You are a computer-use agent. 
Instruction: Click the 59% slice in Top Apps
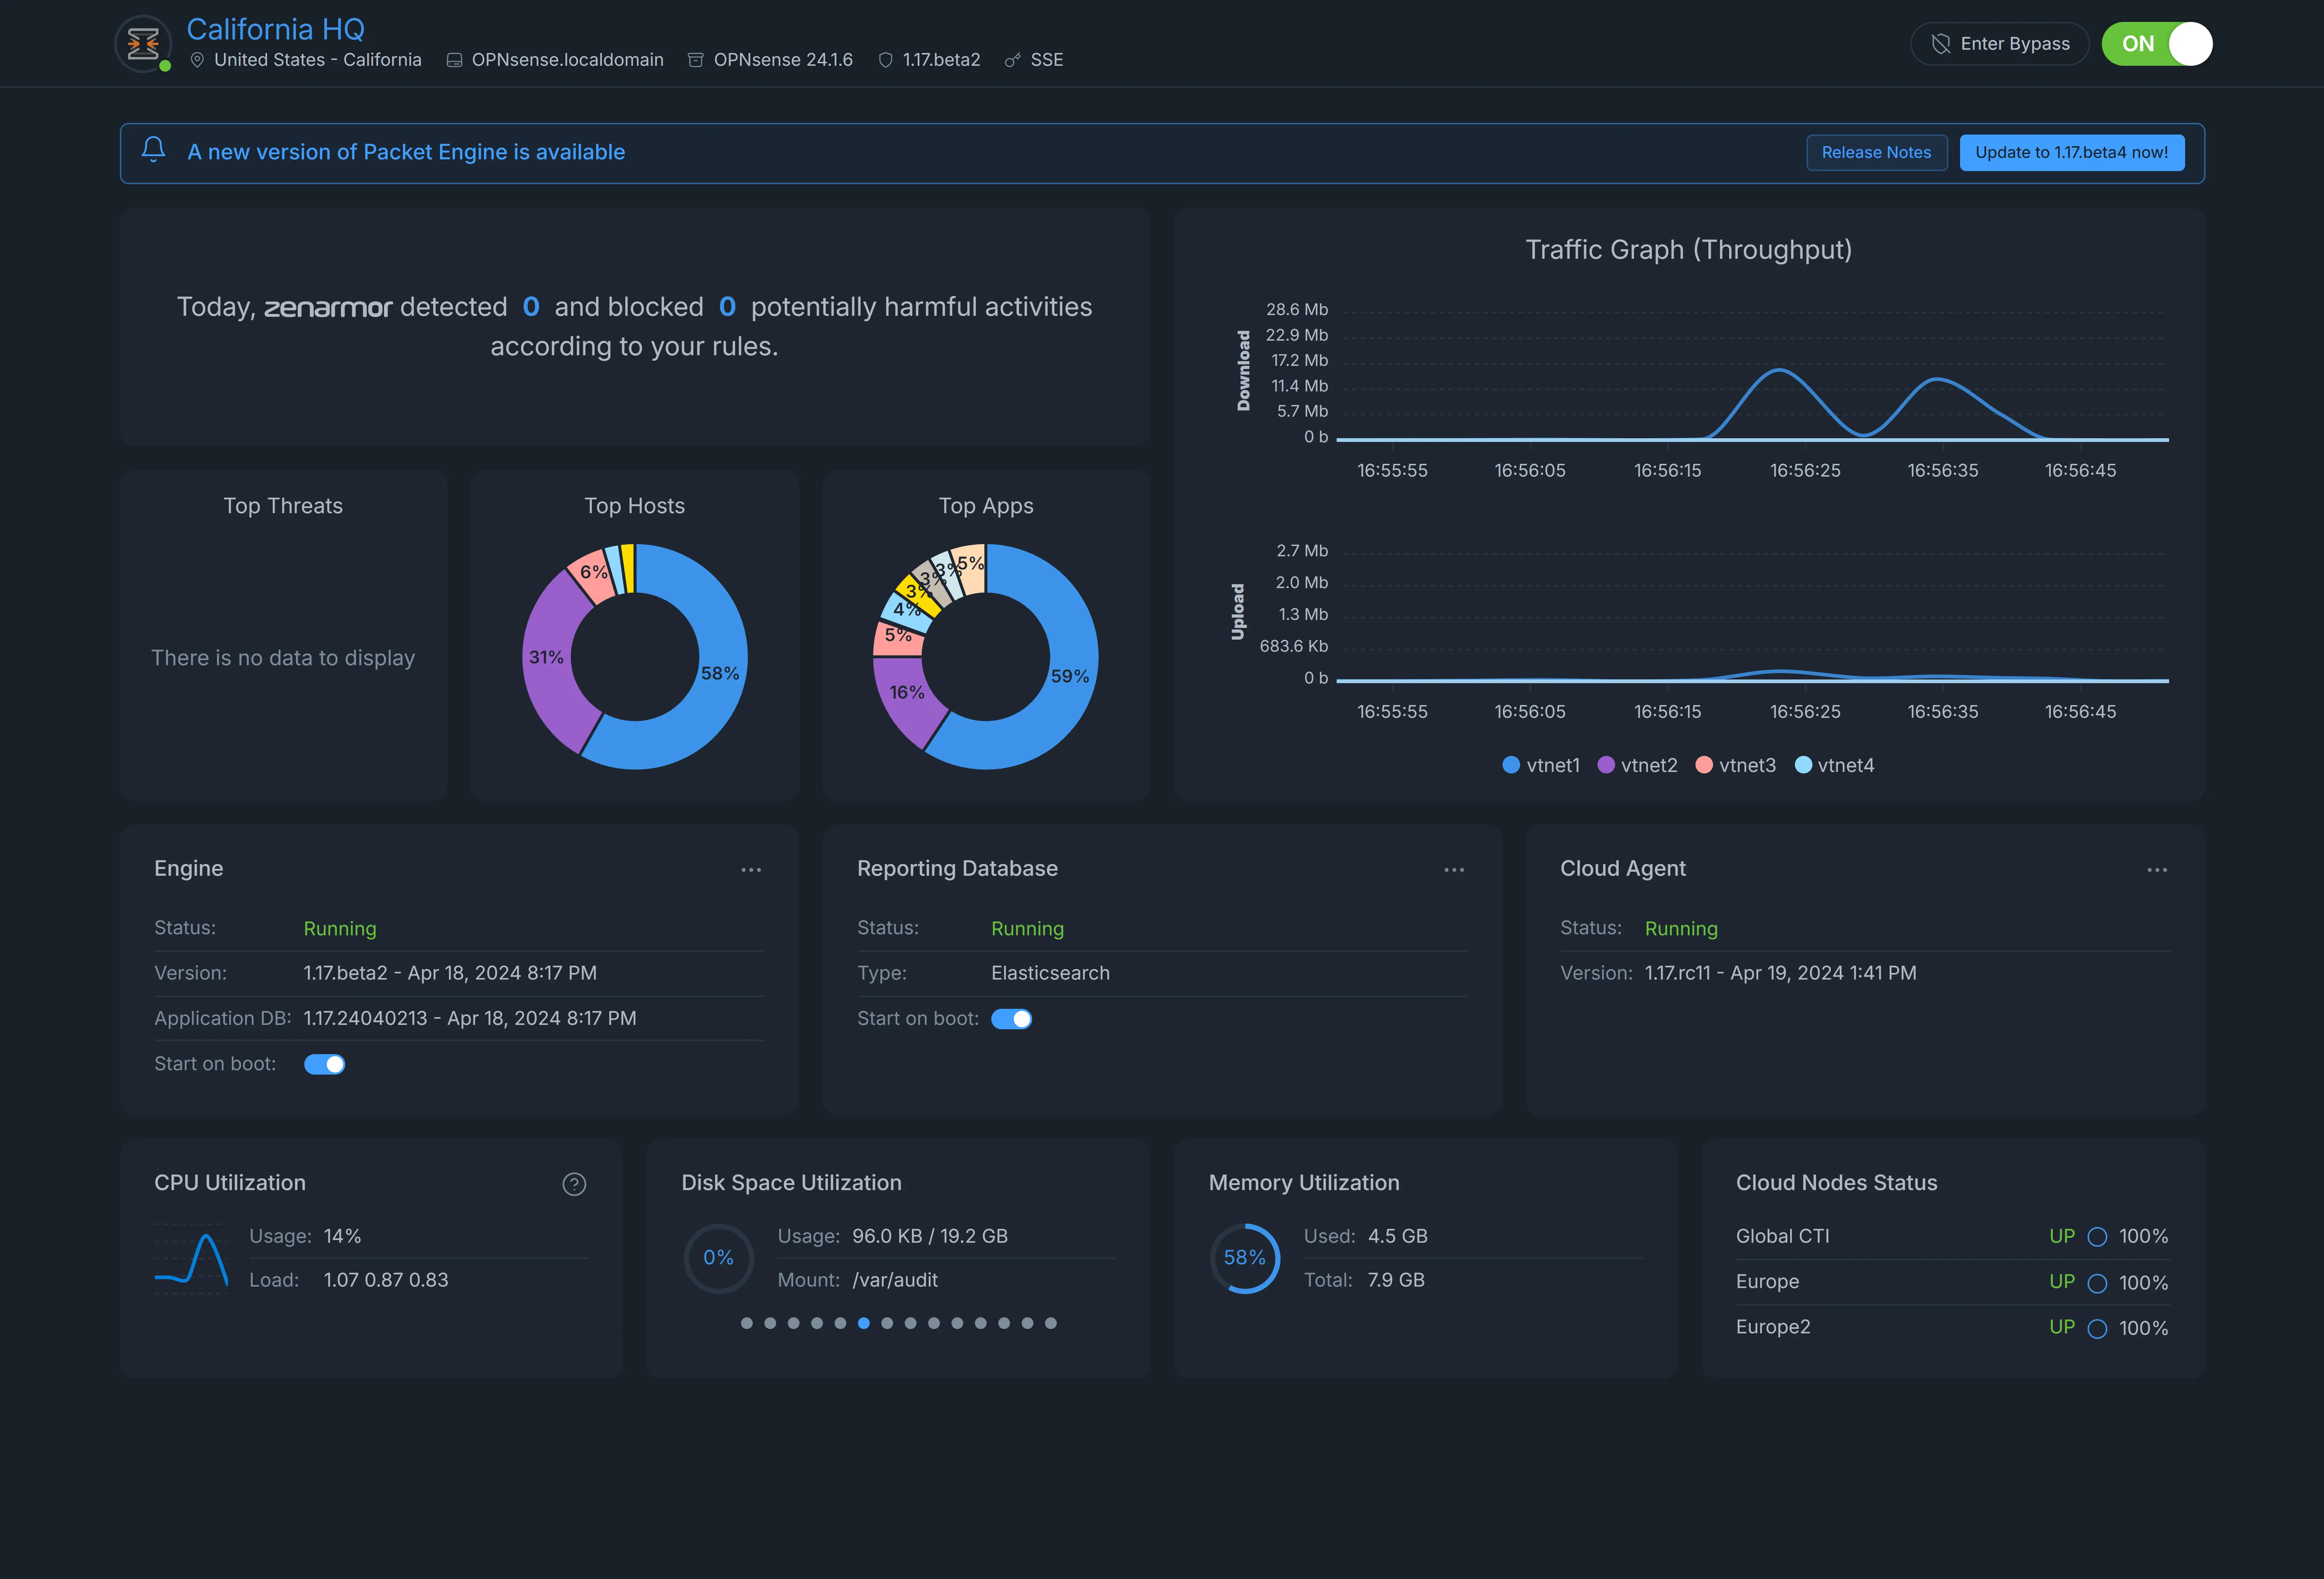[x=1070, y=676]
